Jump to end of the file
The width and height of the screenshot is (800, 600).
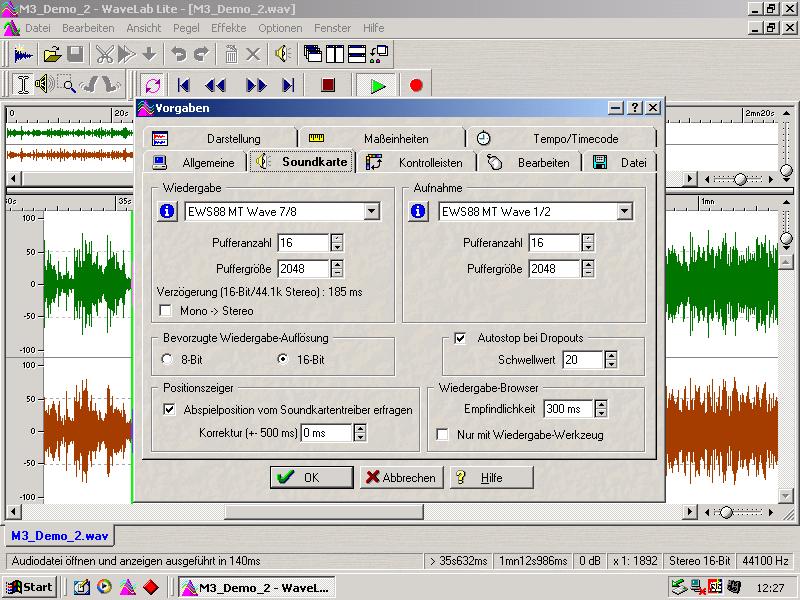tap(288, 85)
